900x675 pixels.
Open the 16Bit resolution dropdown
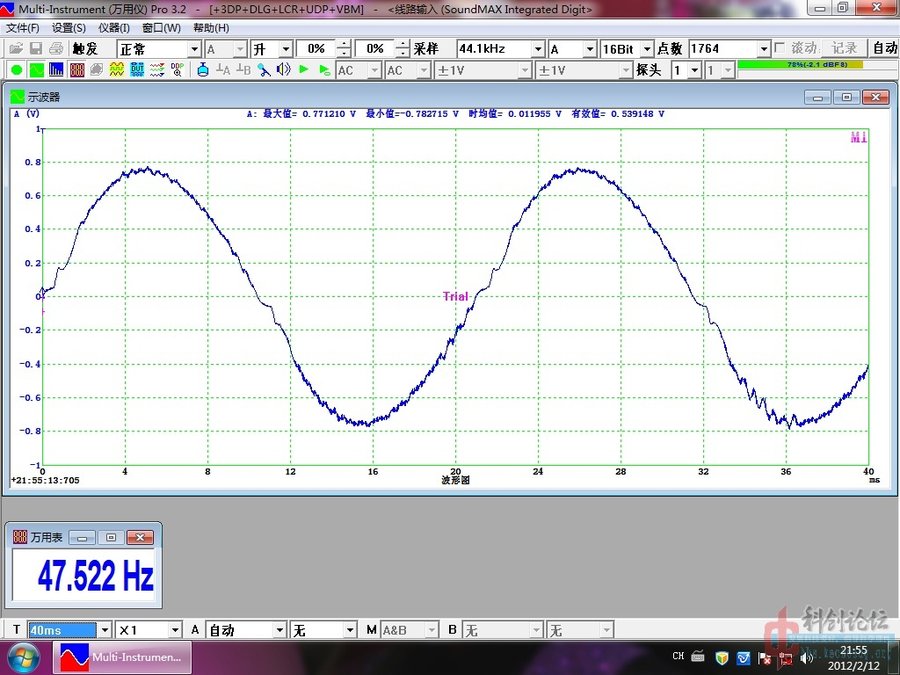tap(647, 49)
